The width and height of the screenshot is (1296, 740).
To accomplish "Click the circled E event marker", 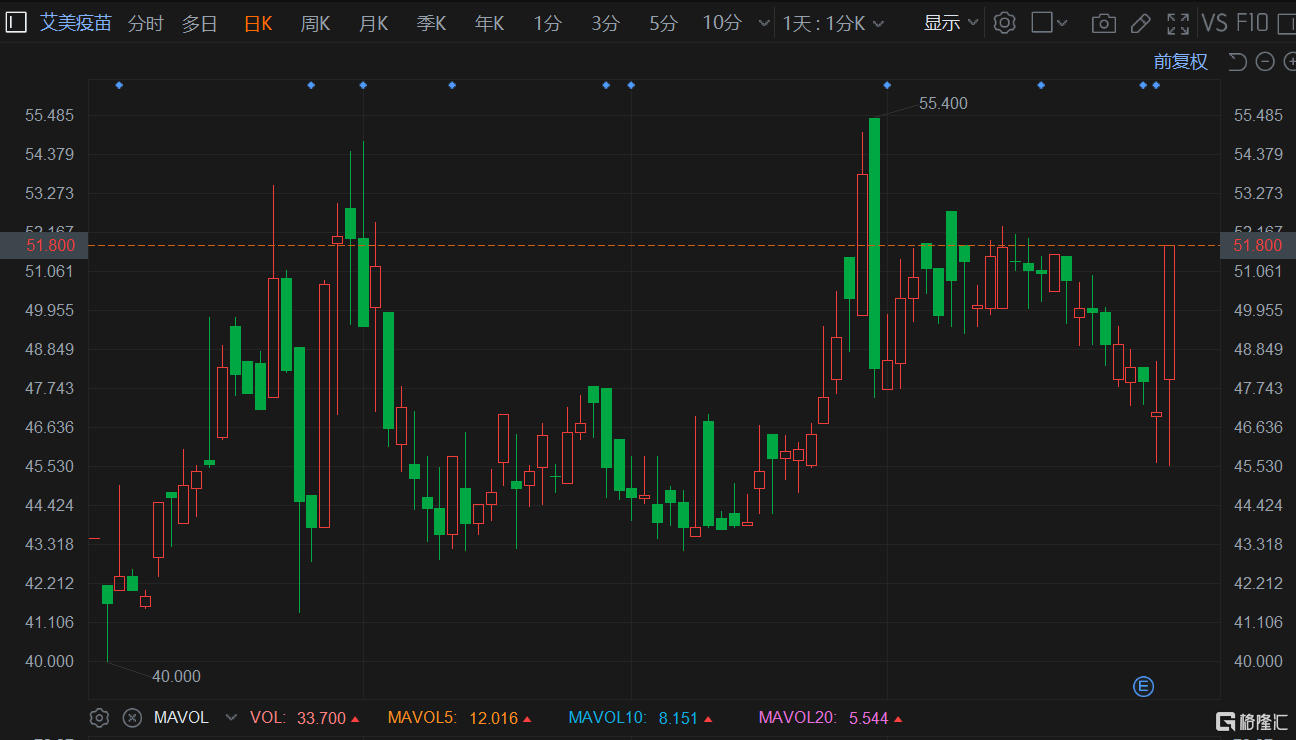I will click(1143, 686).
